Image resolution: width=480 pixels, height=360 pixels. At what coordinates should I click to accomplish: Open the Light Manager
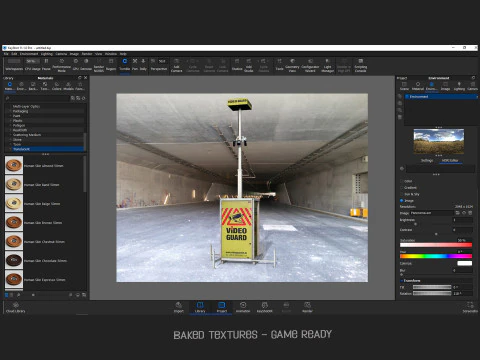tap(327, 65)
